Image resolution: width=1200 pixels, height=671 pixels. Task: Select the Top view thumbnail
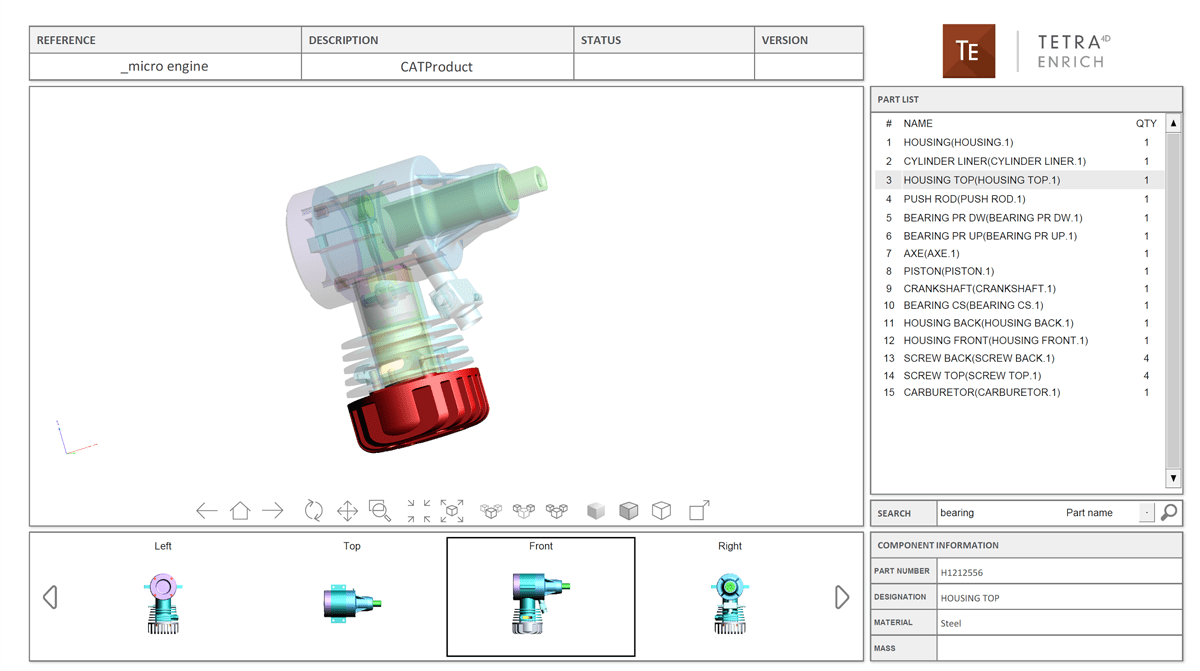point(352,596)
